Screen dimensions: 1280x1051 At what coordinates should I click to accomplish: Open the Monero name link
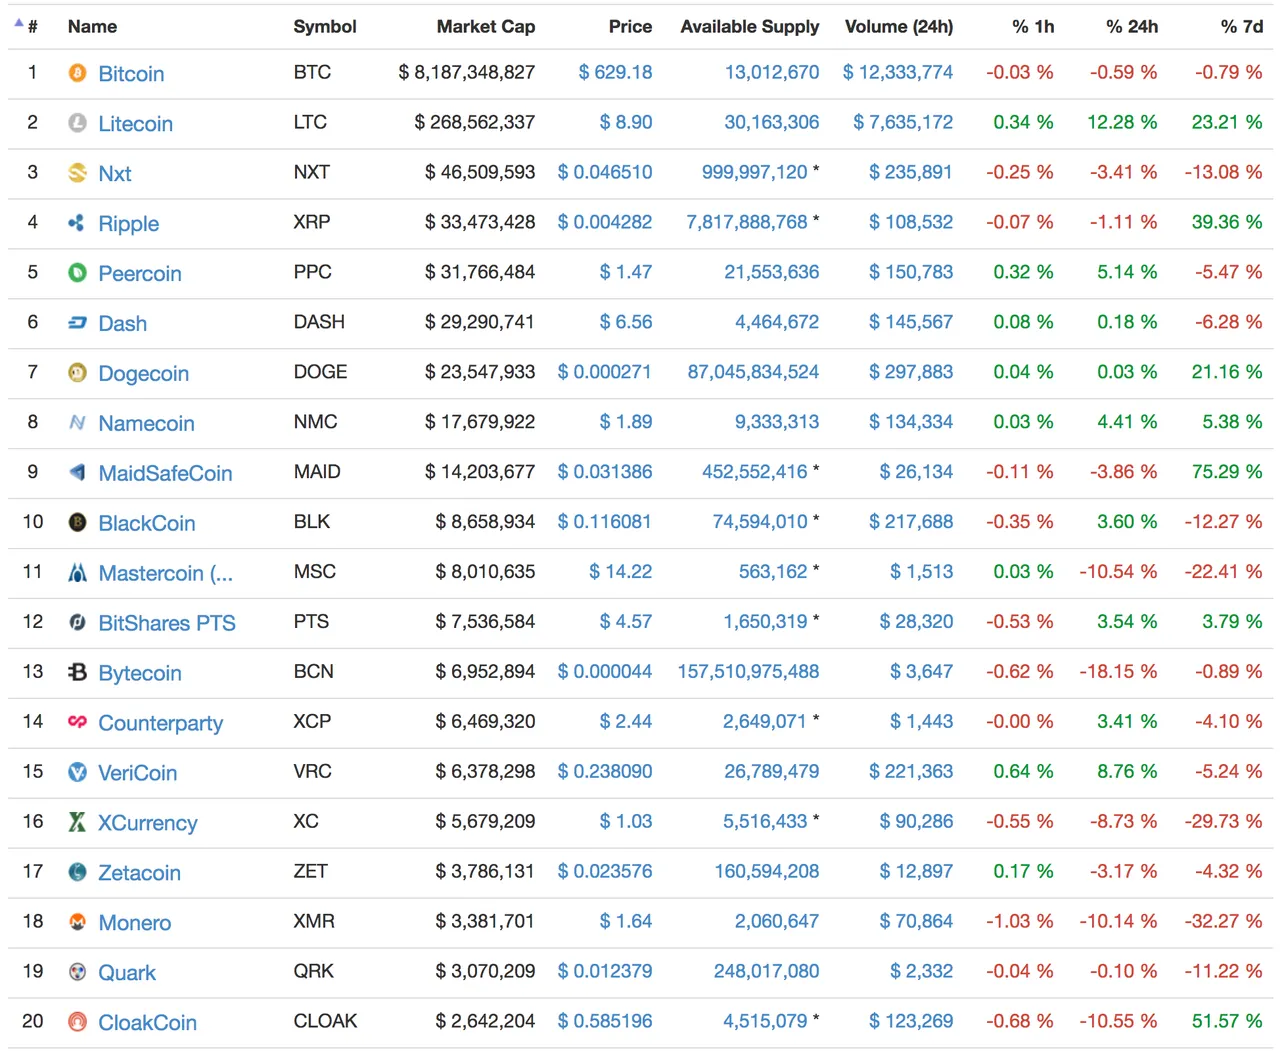(x=135, y=922)
